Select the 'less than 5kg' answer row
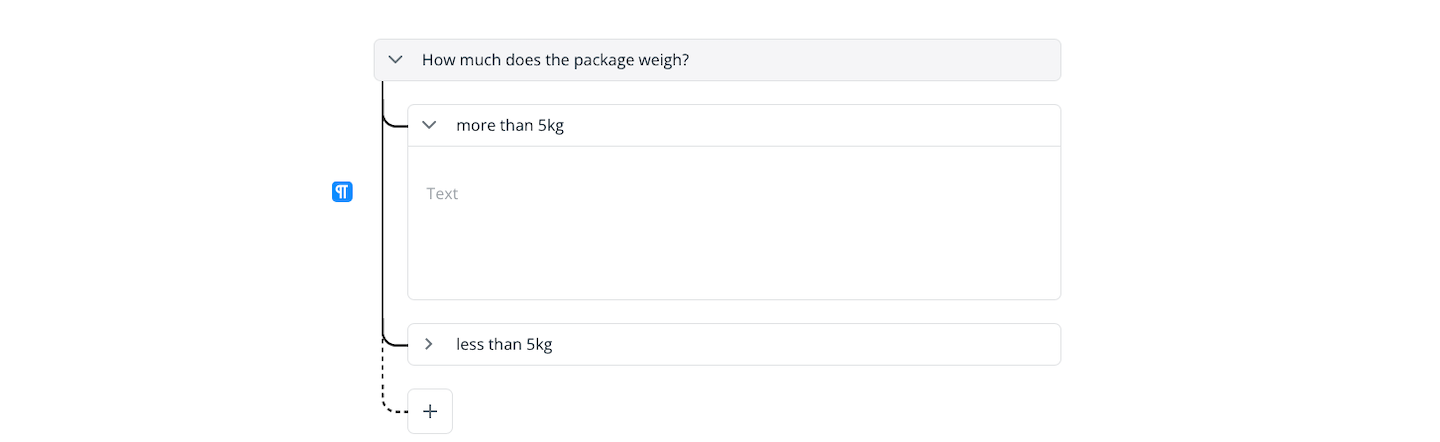 click(x=734, y=344)
